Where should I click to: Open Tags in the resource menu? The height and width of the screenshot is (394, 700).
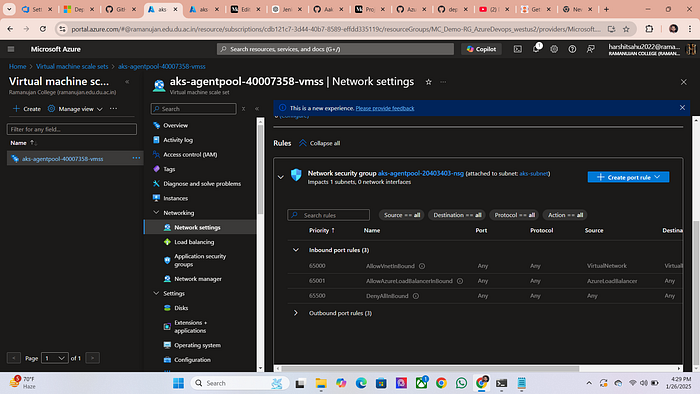coord(169,169)
